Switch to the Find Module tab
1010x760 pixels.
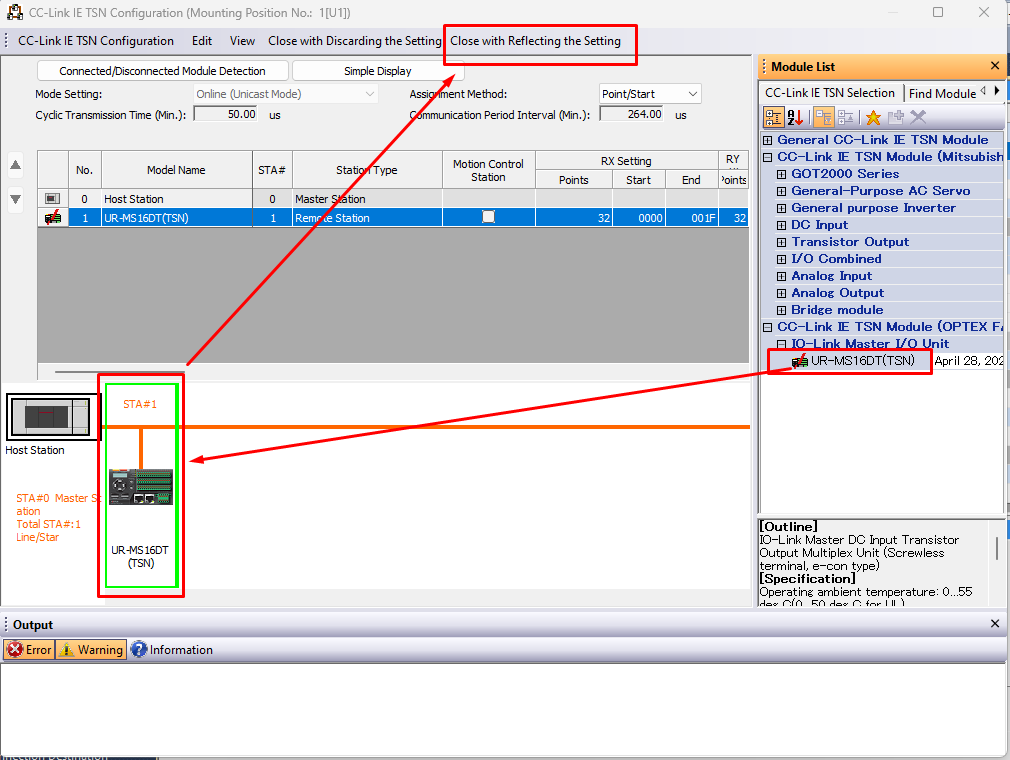point(942,93)
